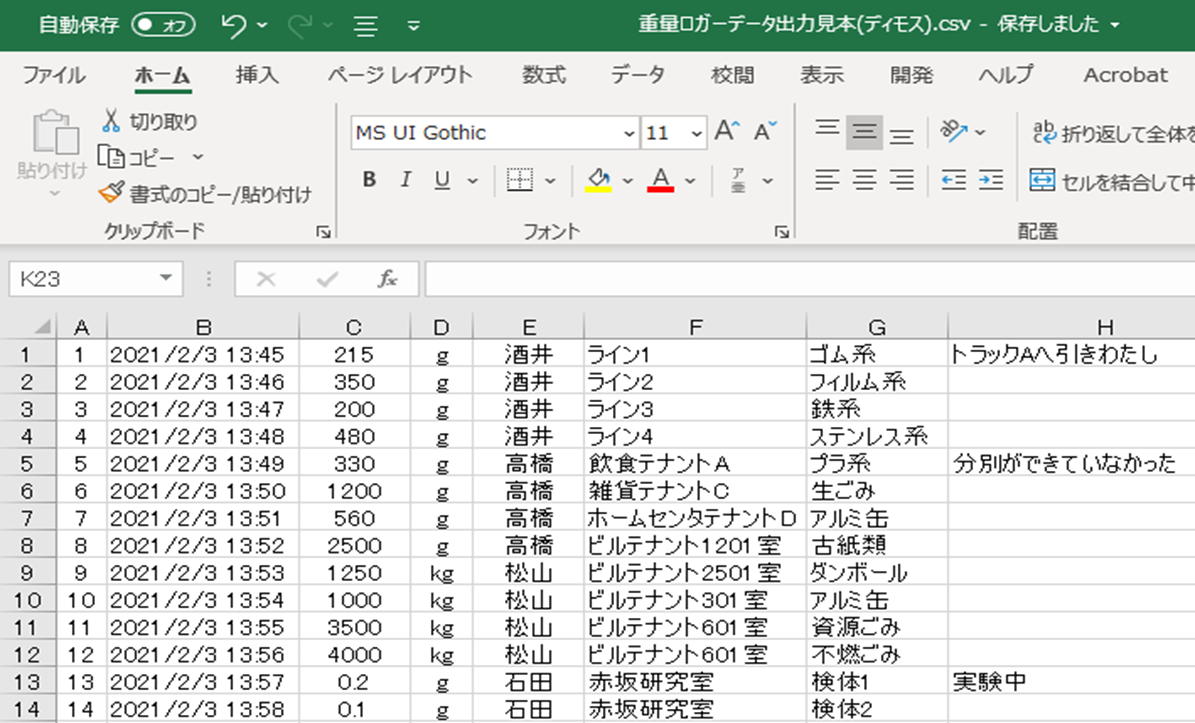Click the Center horizontally icon

click(x=864, y=180)
